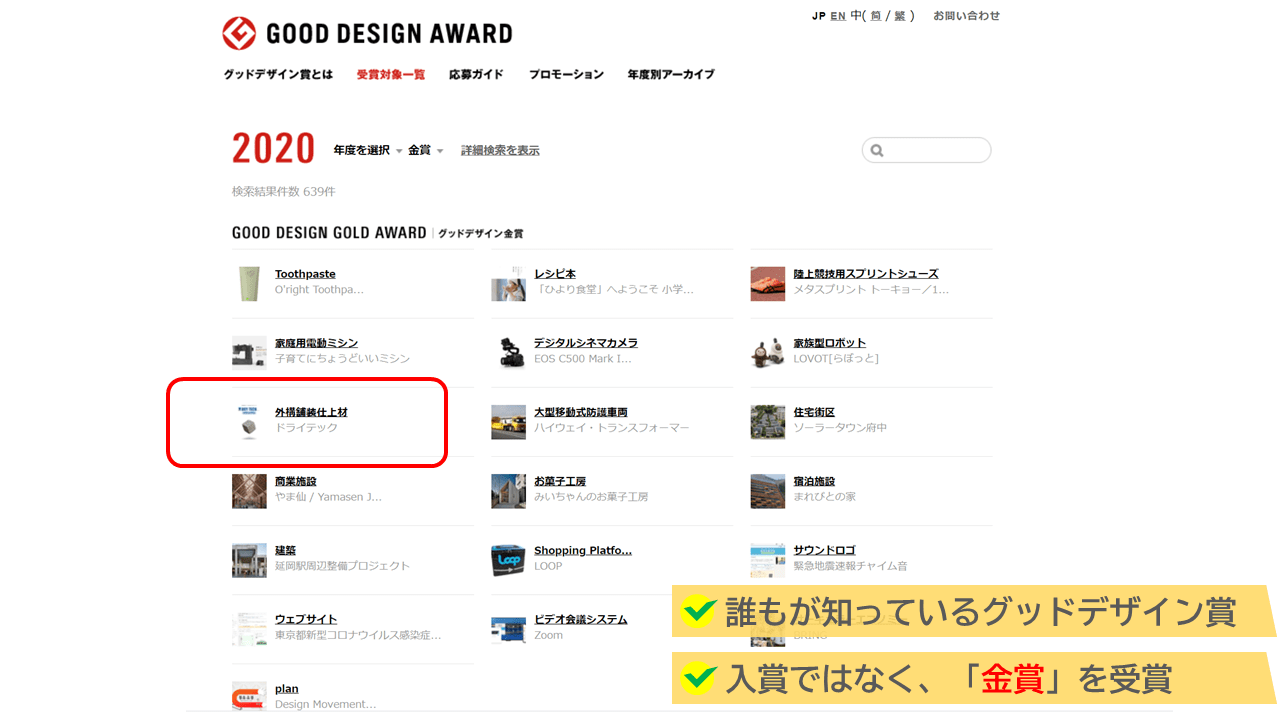Select 受賞対象一覧 menu item
The height and width of the screenshot is (720, 1280).
coord(390,74)
